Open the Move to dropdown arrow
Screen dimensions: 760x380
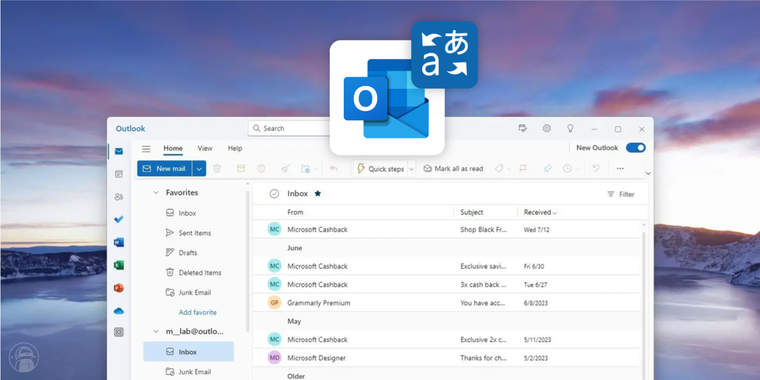[x=315, y=169]
